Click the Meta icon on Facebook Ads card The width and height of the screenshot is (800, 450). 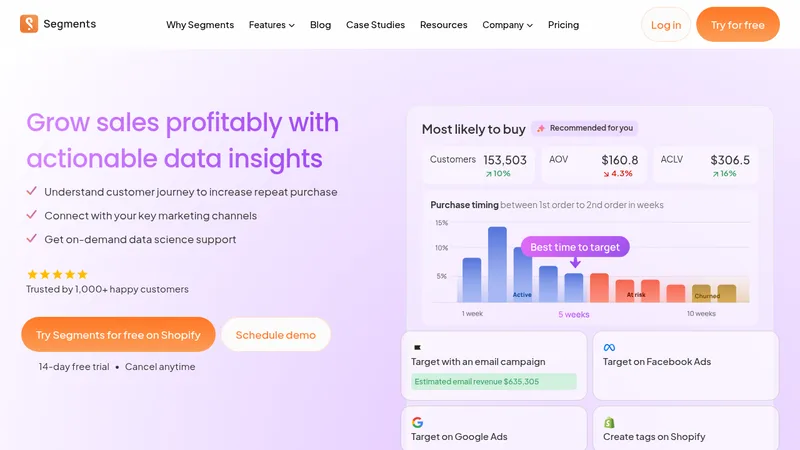coord(609,347)
